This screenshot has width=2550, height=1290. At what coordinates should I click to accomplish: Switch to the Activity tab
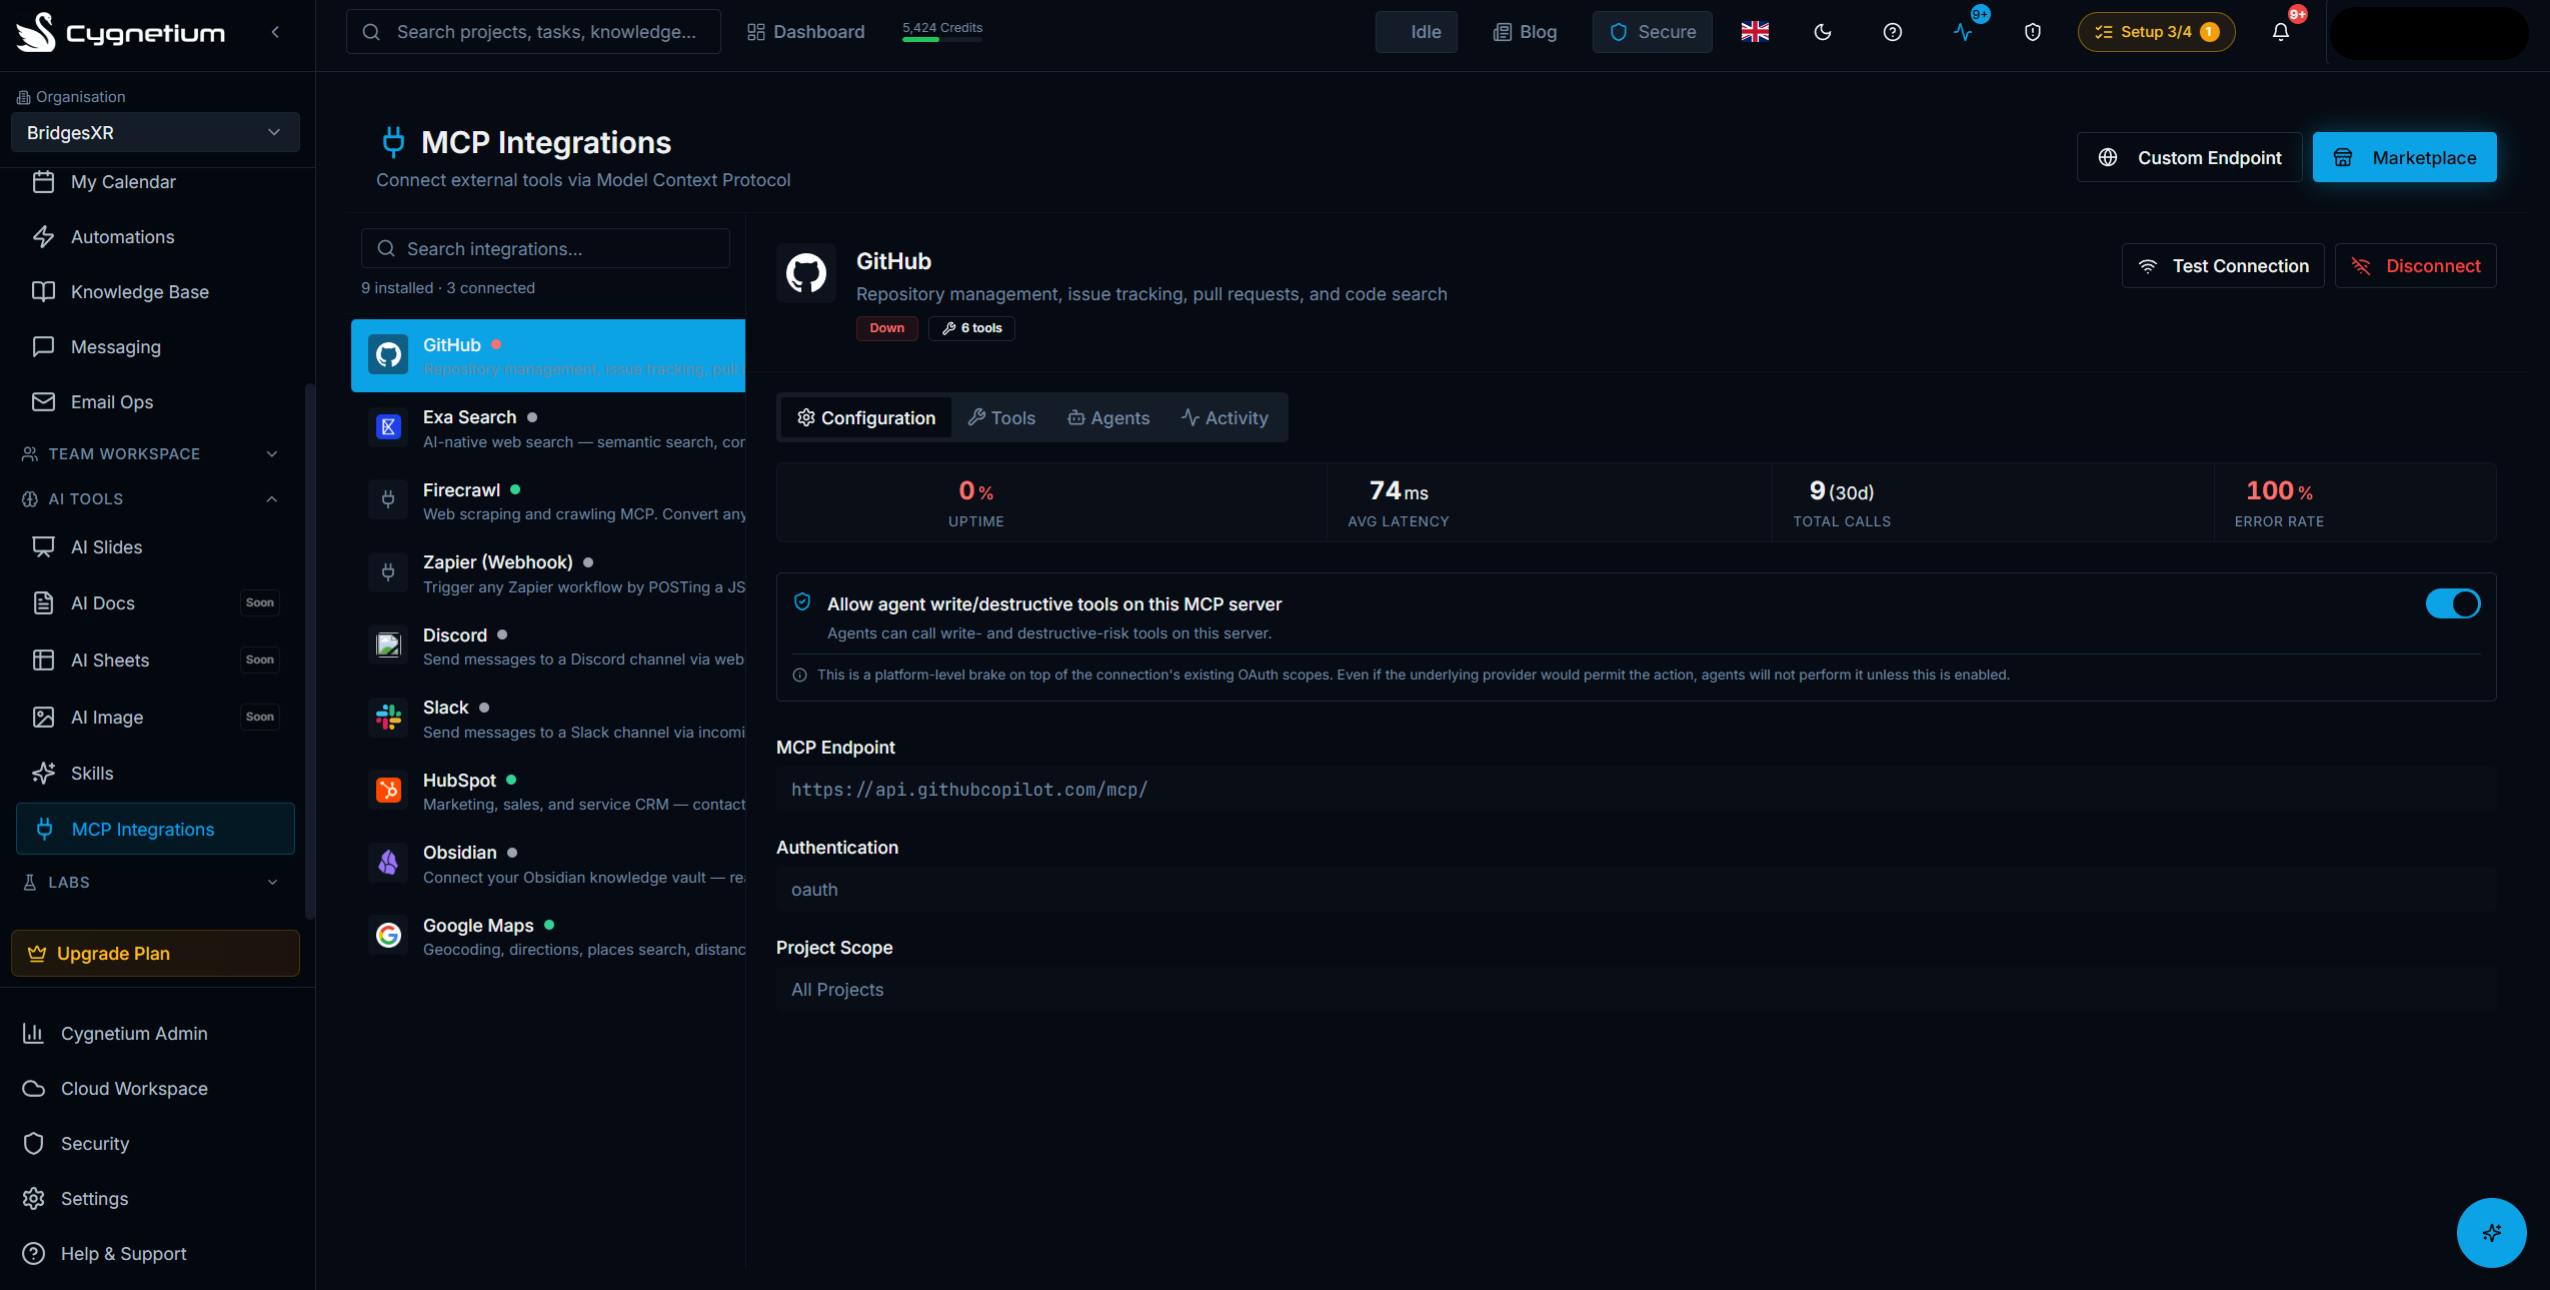[1225, 418]
